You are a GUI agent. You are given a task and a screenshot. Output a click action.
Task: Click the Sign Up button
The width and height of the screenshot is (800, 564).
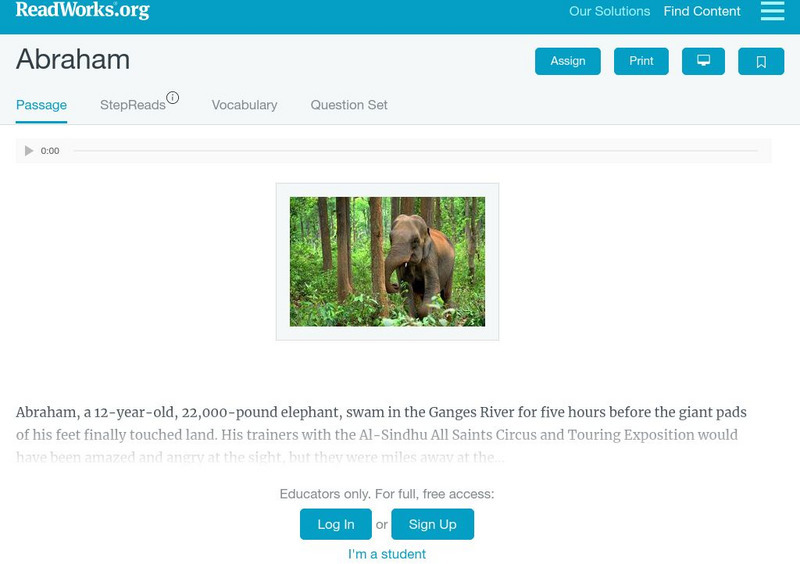click(432, 524)
